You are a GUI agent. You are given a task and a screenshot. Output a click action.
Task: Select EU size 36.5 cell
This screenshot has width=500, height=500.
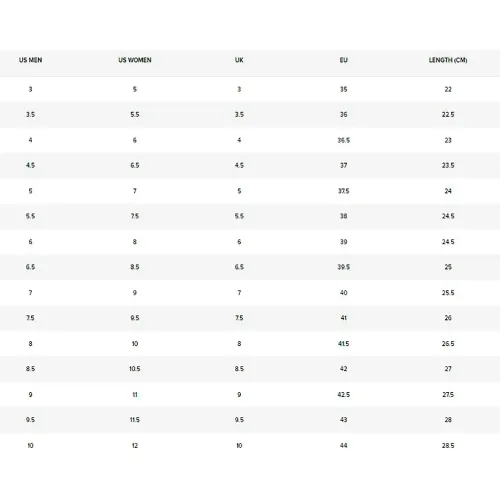point(344,140)
